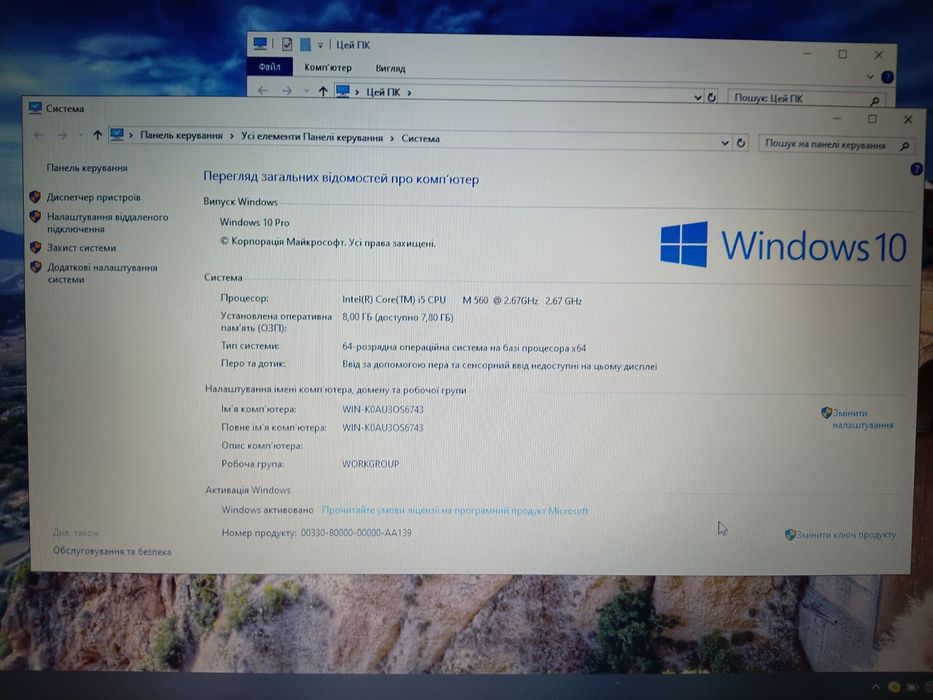Viewport: 933px width, 700px height.
Task: Click Windows активовано status text
Action: 267,510
